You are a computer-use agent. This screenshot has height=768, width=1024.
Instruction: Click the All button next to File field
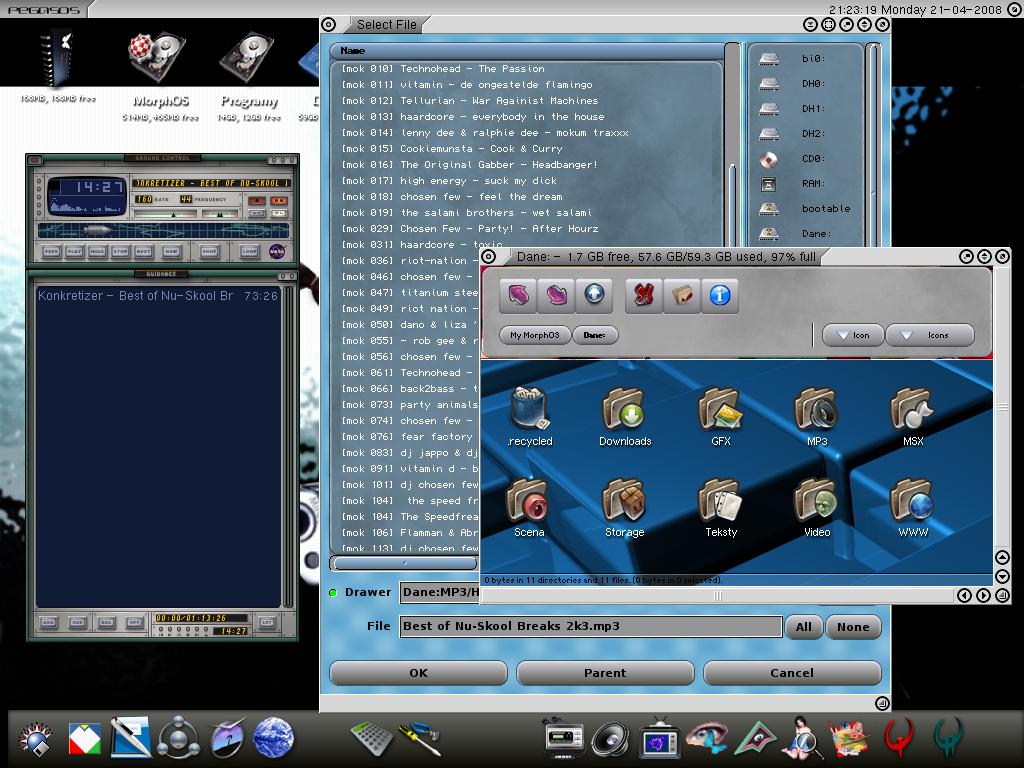[x=803, y=627]
